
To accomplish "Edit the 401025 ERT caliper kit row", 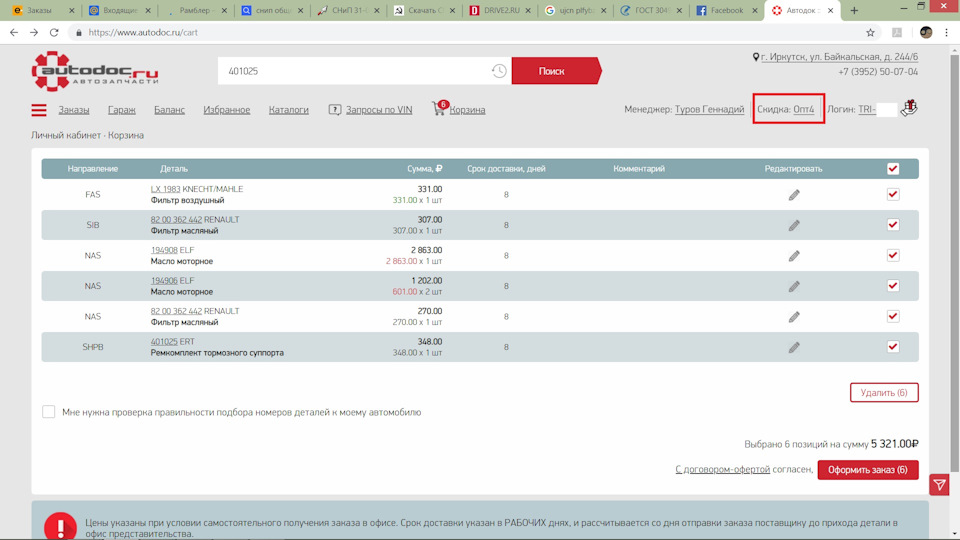I will click(794, 347).
